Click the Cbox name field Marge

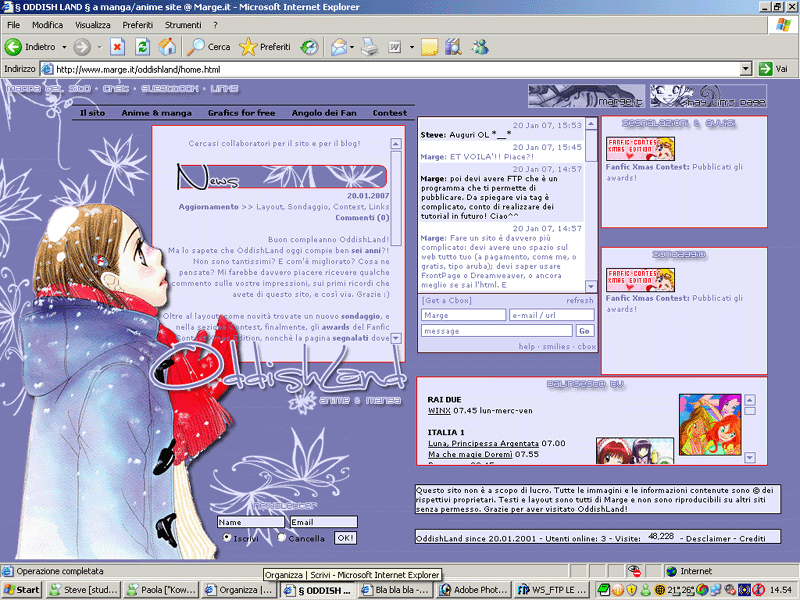point(463,315)
